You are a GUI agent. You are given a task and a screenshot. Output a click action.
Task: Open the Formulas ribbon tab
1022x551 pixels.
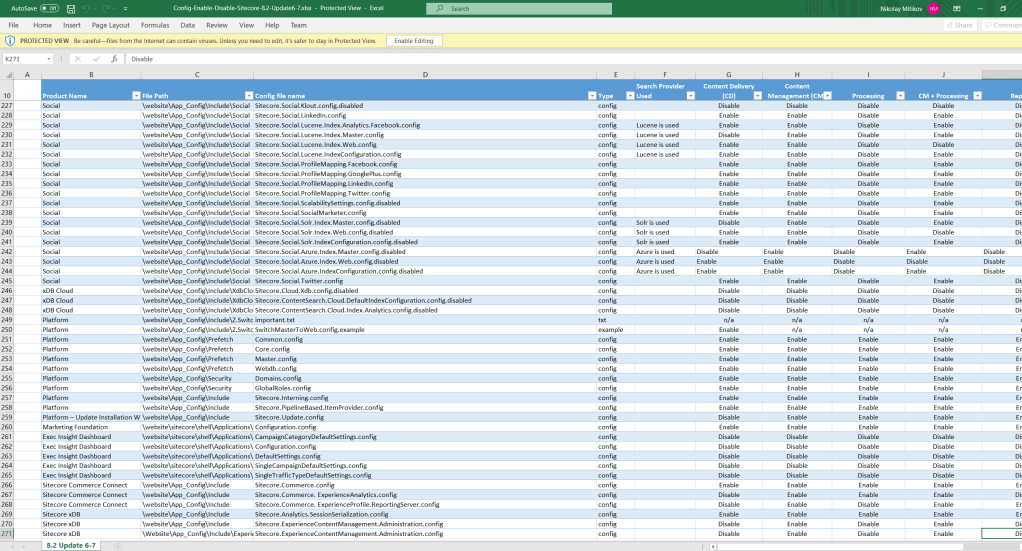pos(154,25)
